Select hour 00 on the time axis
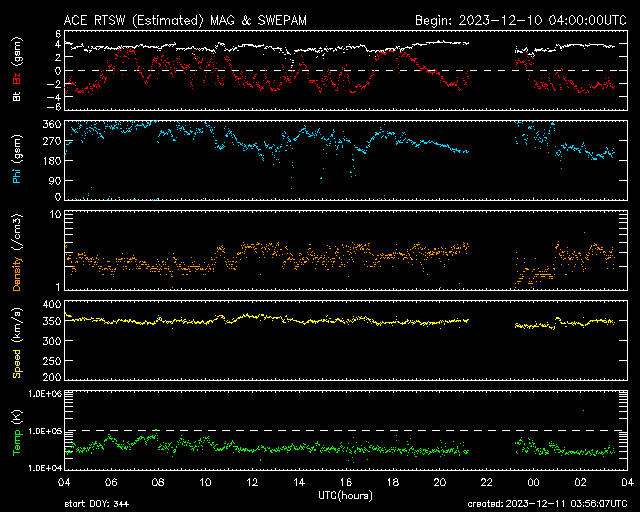Image resolution: width=640 pixels, height=512 pixels. (533, 482)
